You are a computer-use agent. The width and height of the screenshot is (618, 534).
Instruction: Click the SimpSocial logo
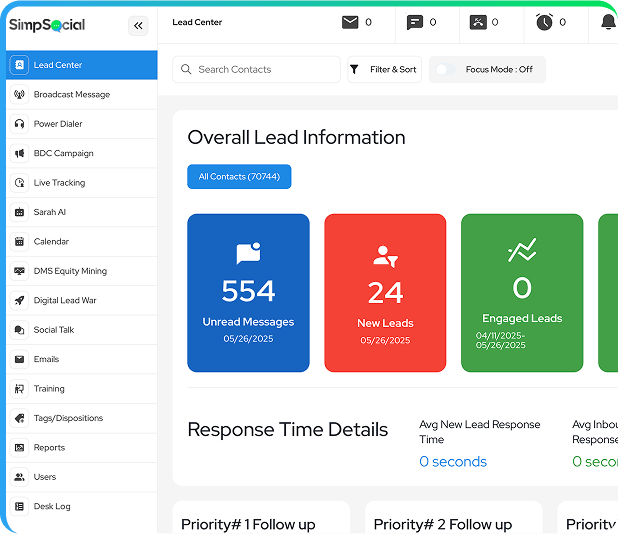click(47, 25)
